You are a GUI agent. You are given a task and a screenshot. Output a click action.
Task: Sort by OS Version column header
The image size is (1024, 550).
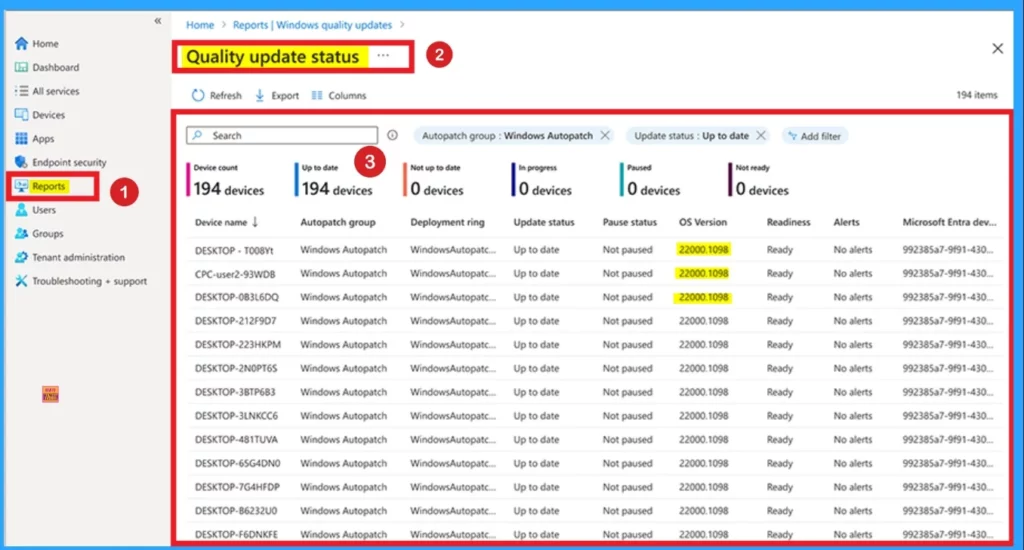pos(703,222)
